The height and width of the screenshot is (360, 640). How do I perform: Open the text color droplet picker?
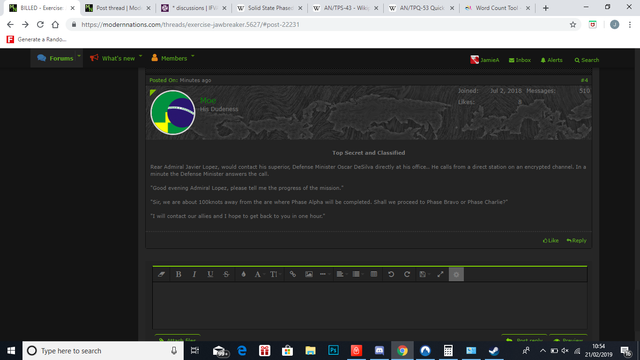(243, 274)
